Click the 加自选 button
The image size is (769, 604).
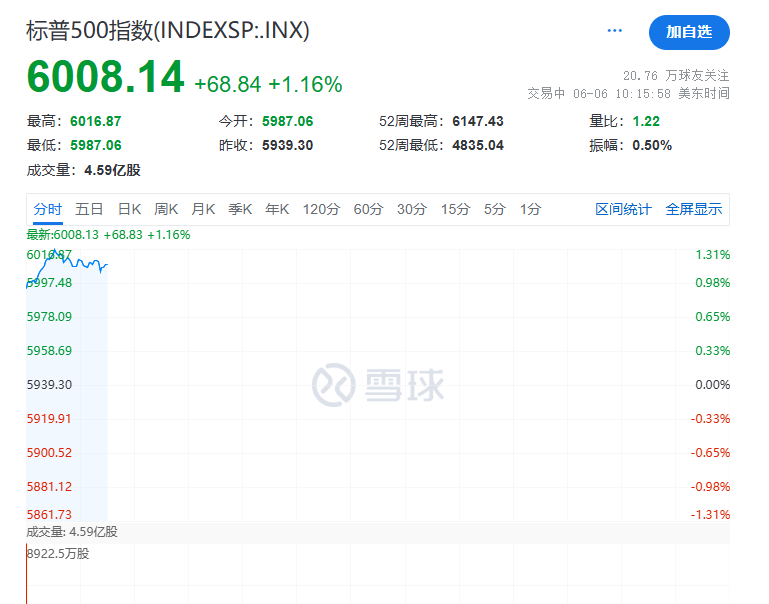(689, 32)
